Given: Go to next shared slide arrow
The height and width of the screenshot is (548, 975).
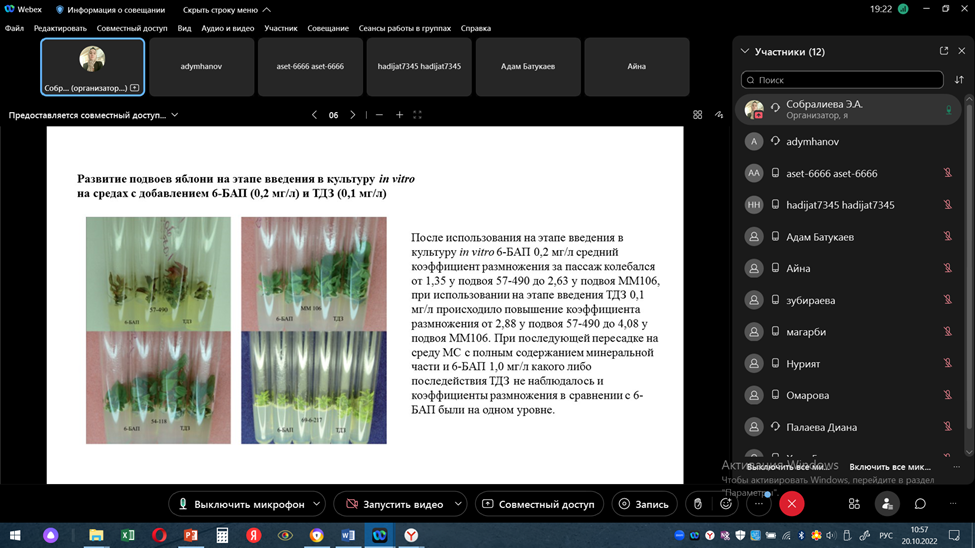Looking at the screenshot, I should (353, 115).
